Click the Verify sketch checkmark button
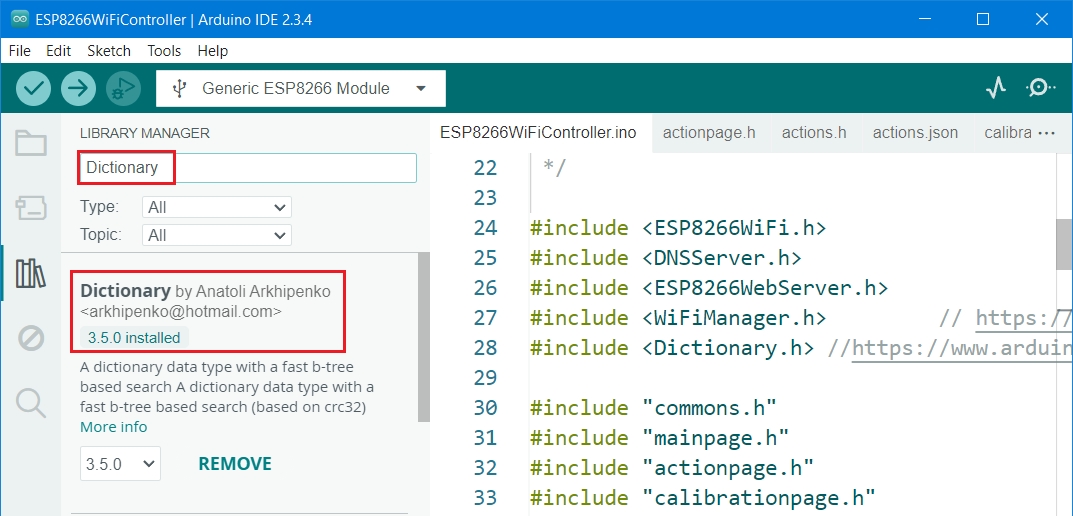 [x=34, y=88]
